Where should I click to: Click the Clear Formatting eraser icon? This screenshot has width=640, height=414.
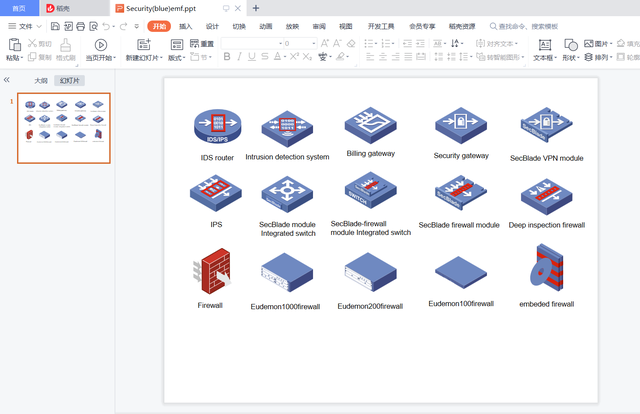tap(351, 43)
